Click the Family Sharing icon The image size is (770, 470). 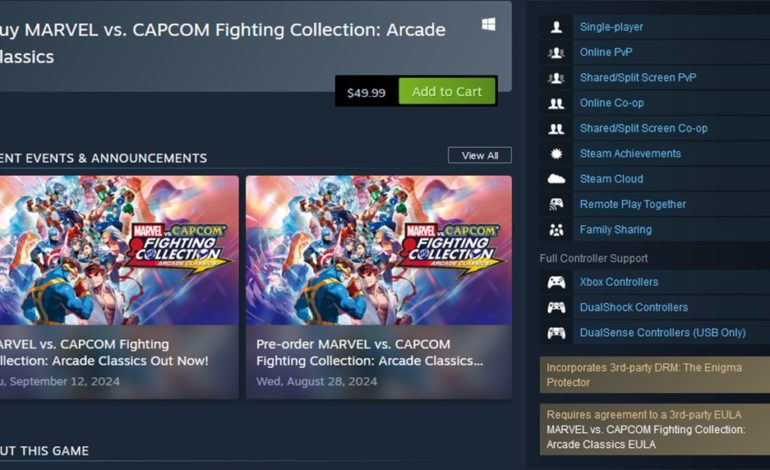pyautogui.click(x=556, y=230)
